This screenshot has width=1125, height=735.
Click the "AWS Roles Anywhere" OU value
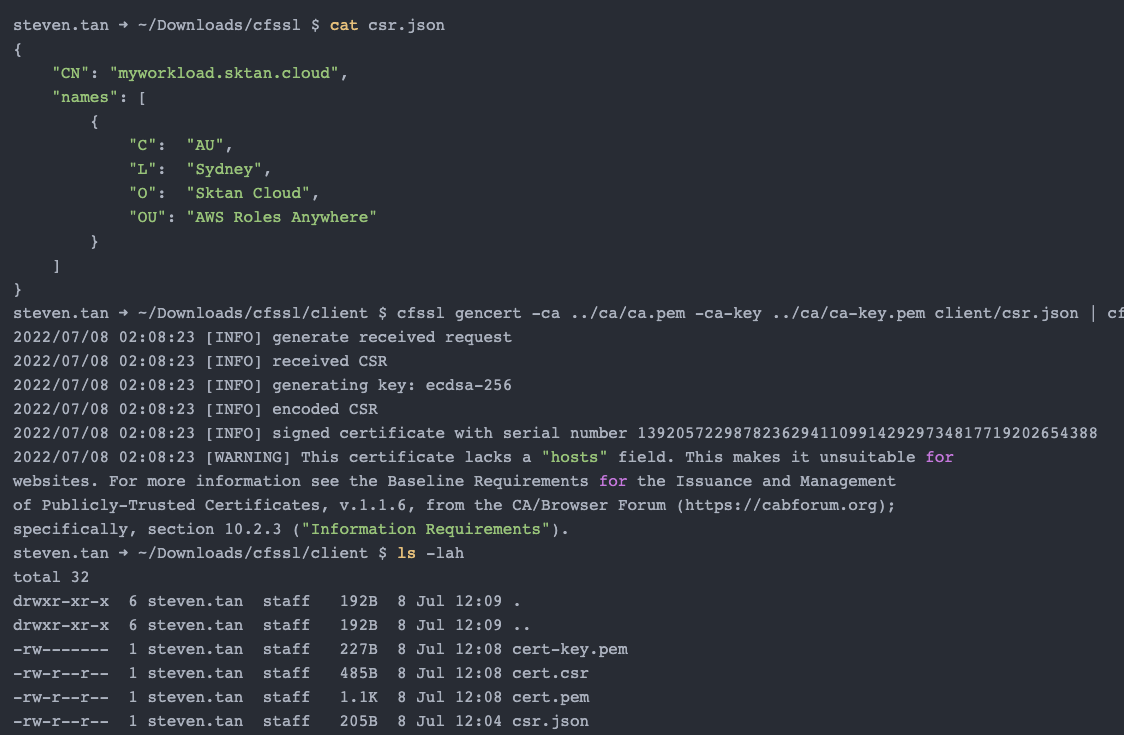click(282, 217)
